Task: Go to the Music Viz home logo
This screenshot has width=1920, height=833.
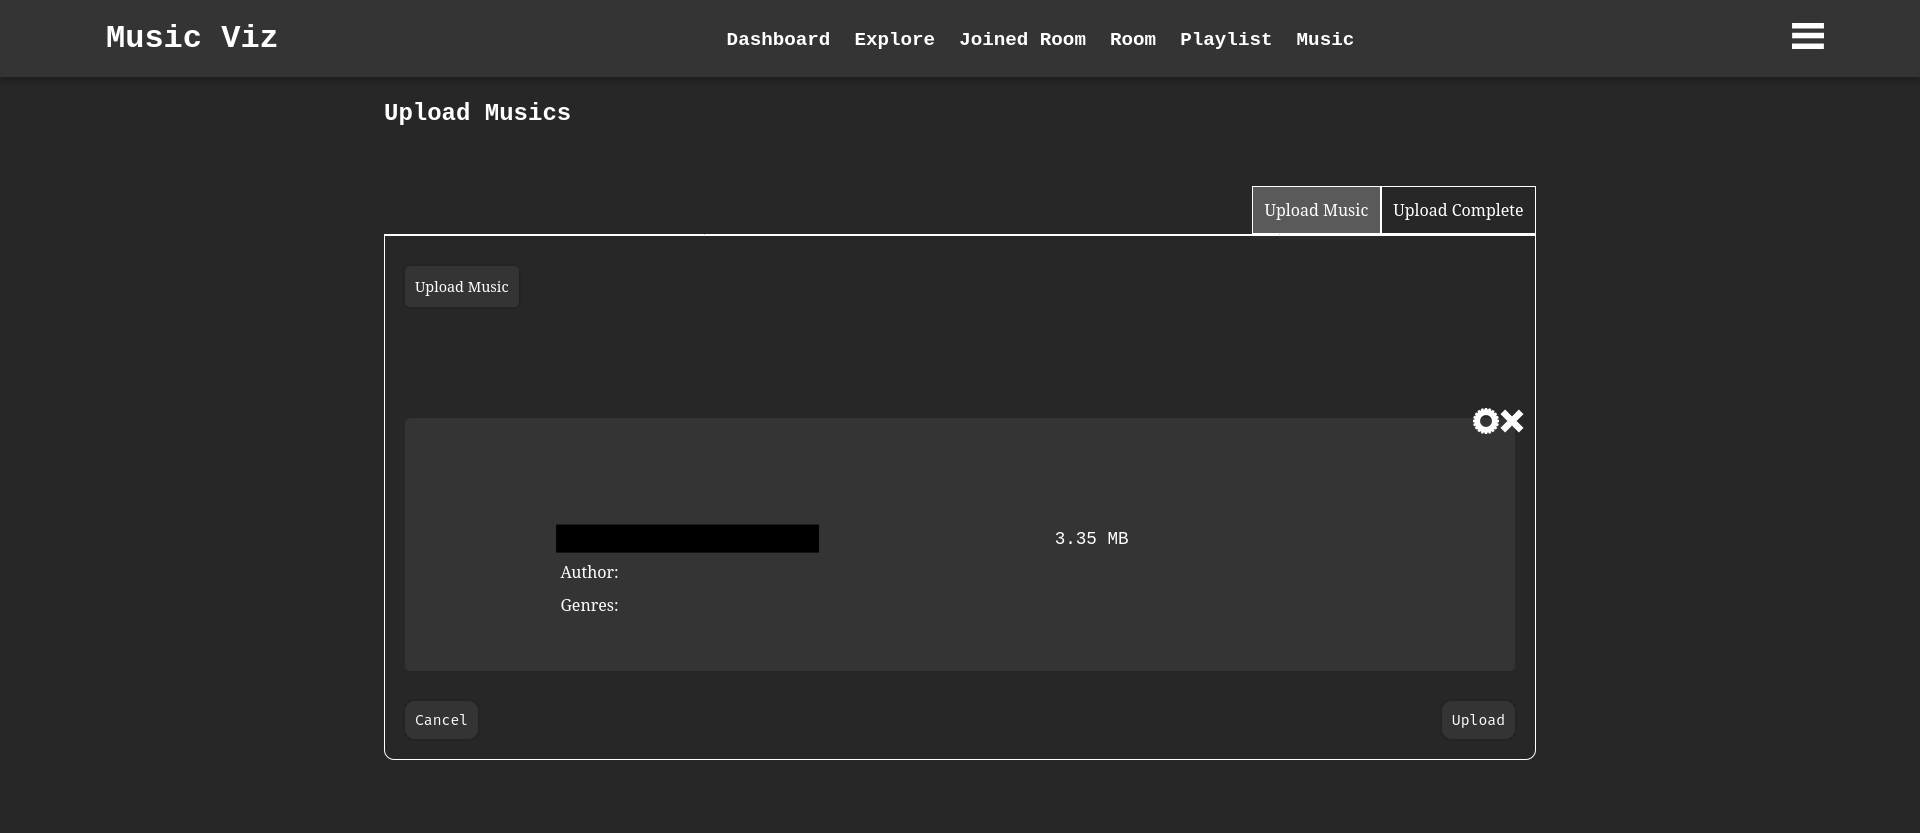Action: 191,38
